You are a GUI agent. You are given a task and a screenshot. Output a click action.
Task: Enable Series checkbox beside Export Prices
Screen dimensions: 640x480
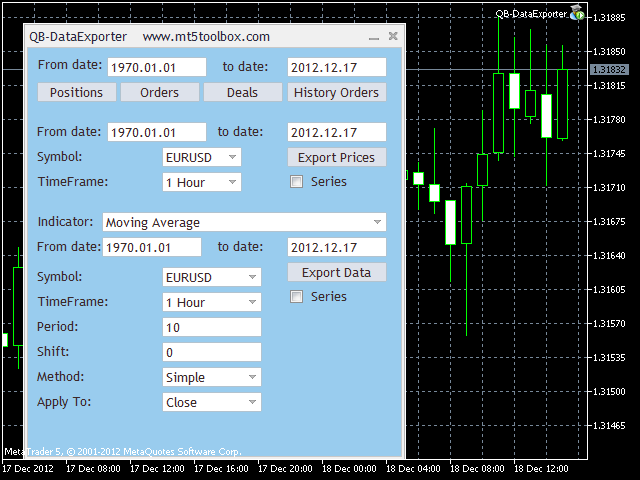(x=296, y=182)
